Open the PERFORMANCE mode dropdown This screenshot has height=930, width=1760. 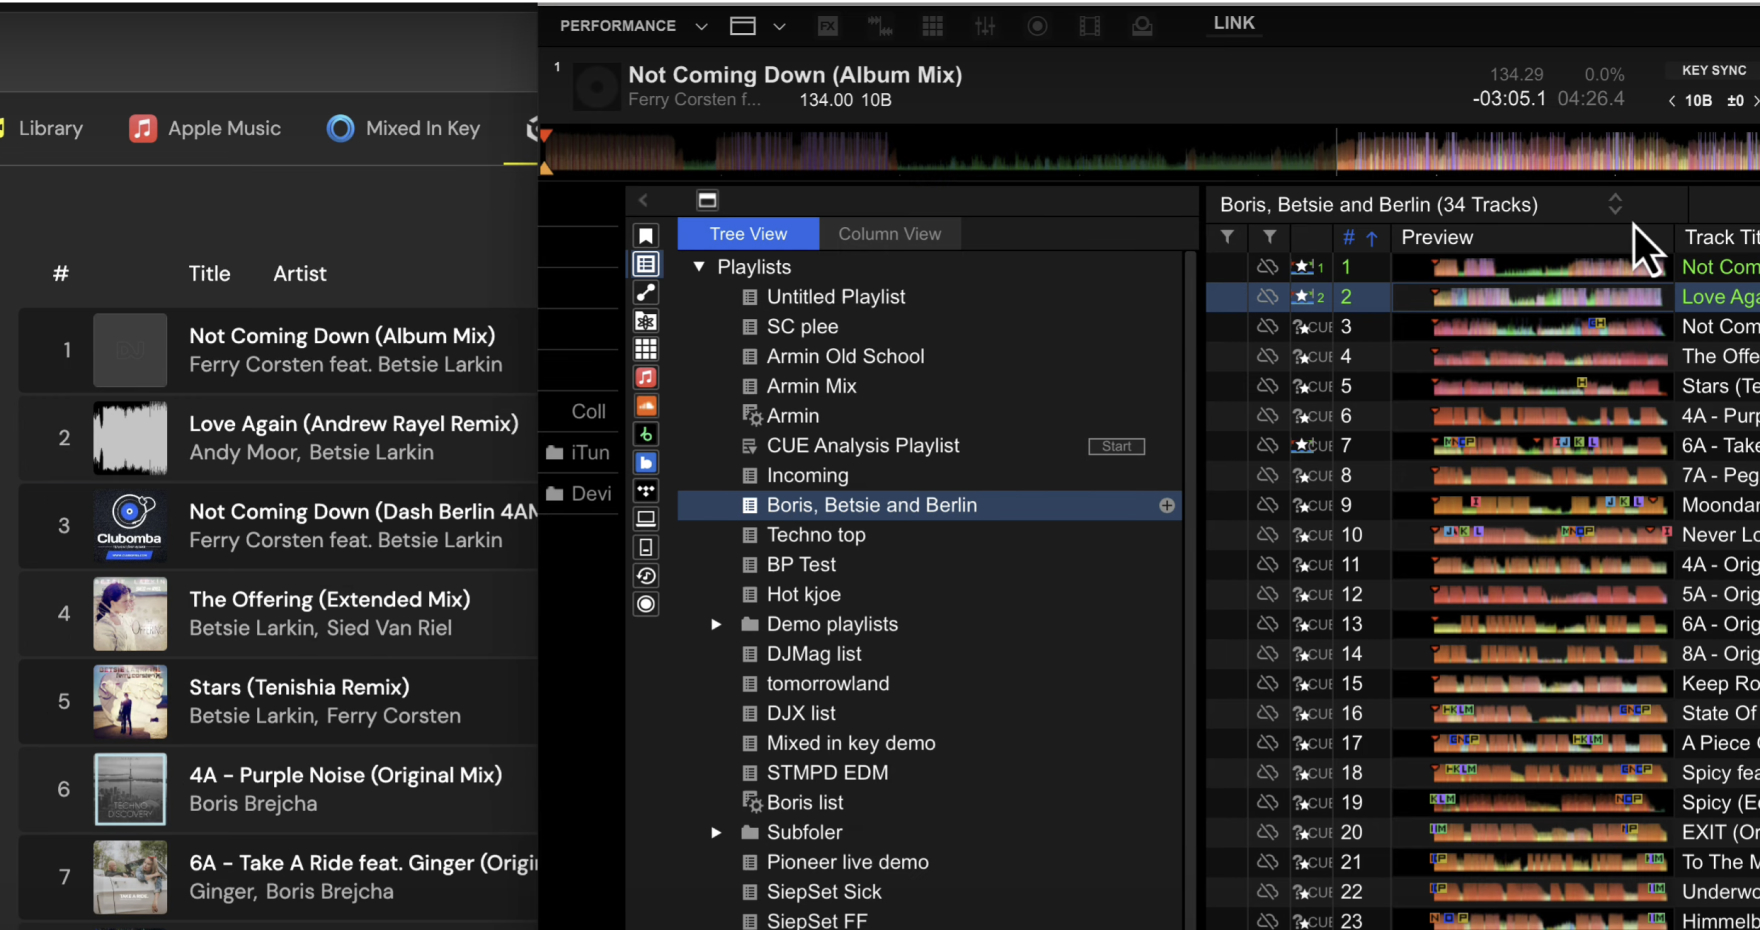click(x=700, y=25)
